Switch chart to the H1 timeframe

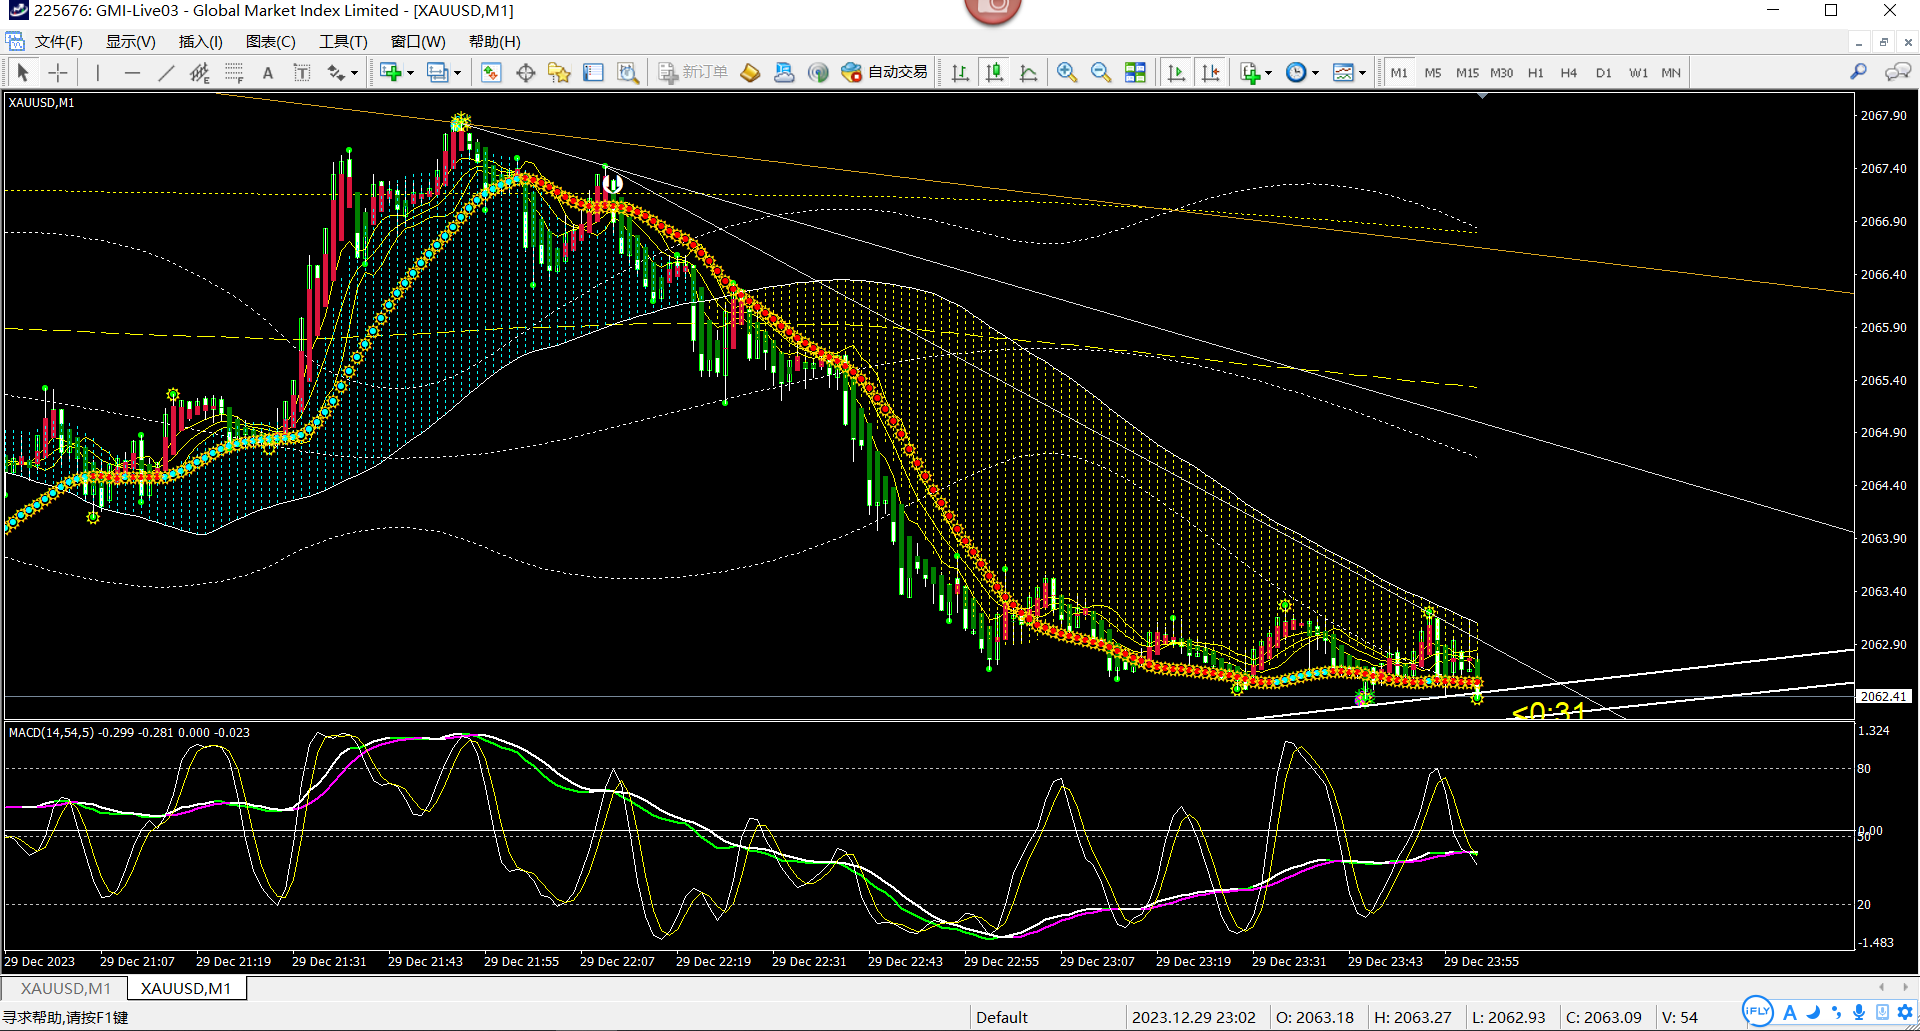(x=1535, y=73)
